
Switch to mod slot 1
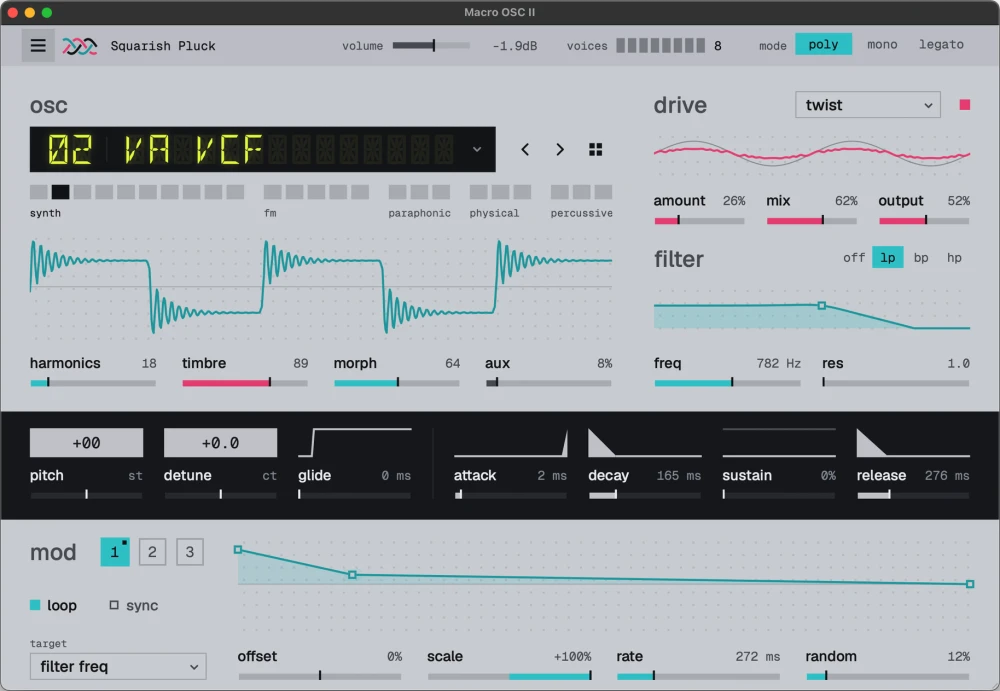[x=115, y=552]
